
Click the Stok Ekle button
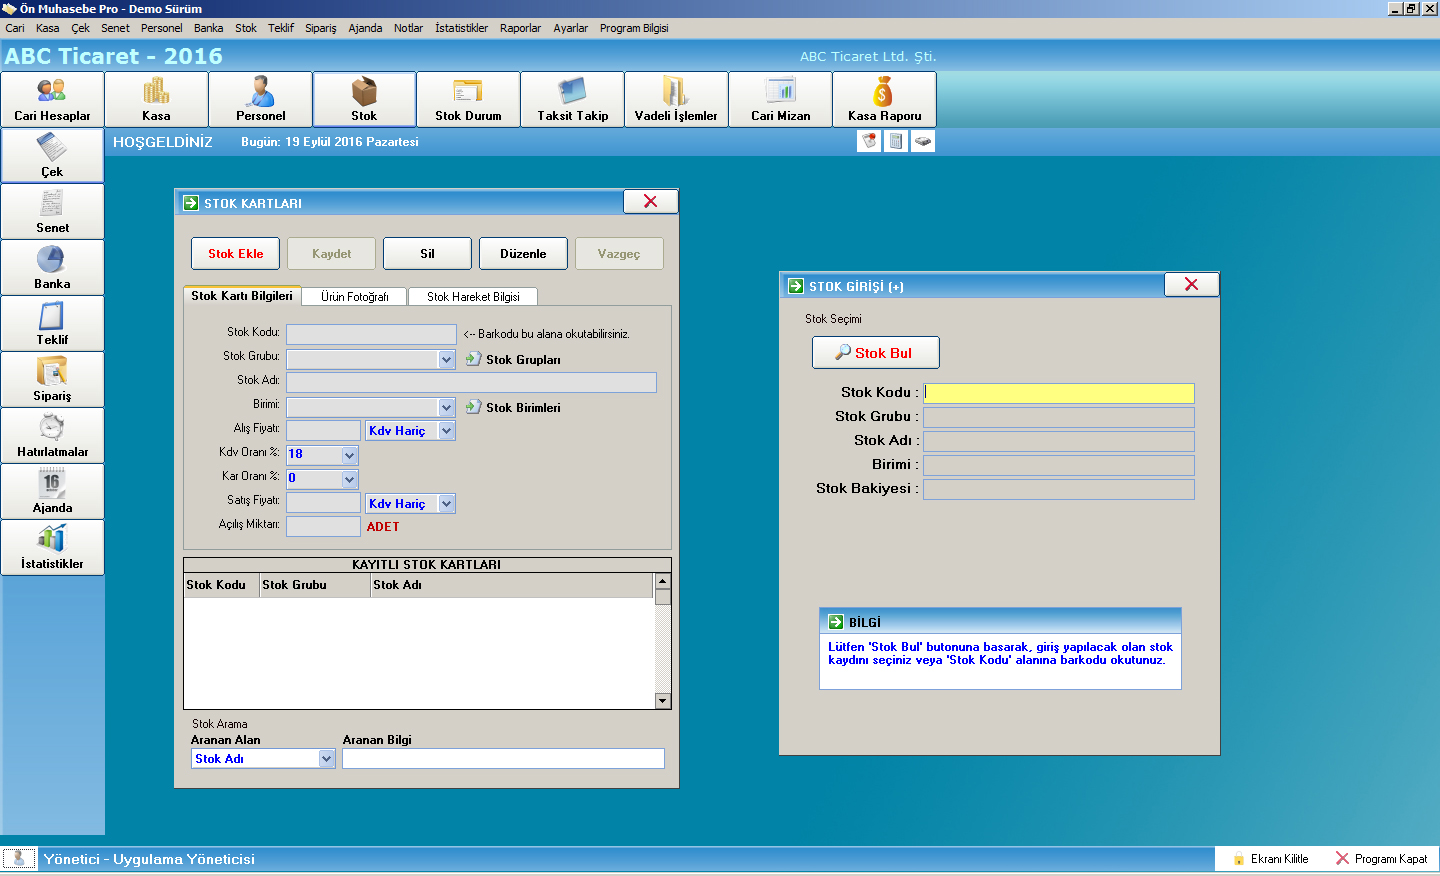click(236, 253)
